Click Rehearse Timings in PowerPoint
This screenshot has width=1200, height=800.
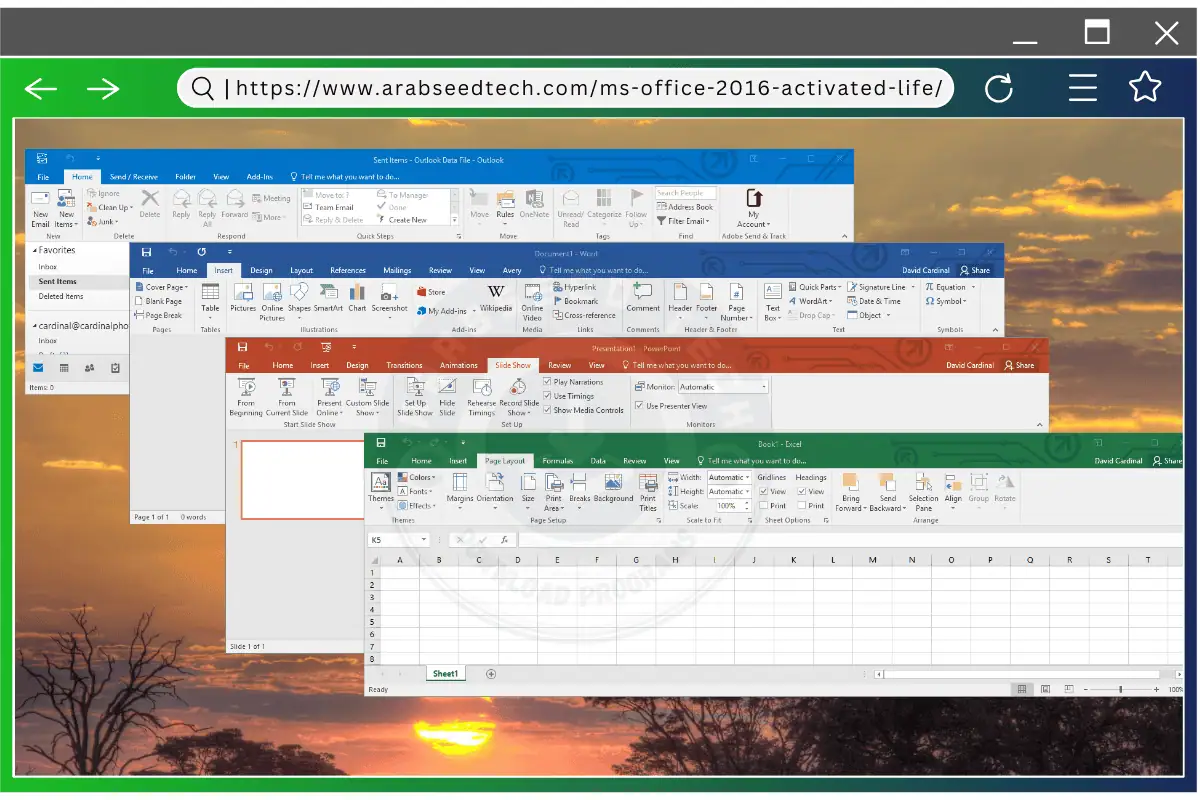(481, 398)
